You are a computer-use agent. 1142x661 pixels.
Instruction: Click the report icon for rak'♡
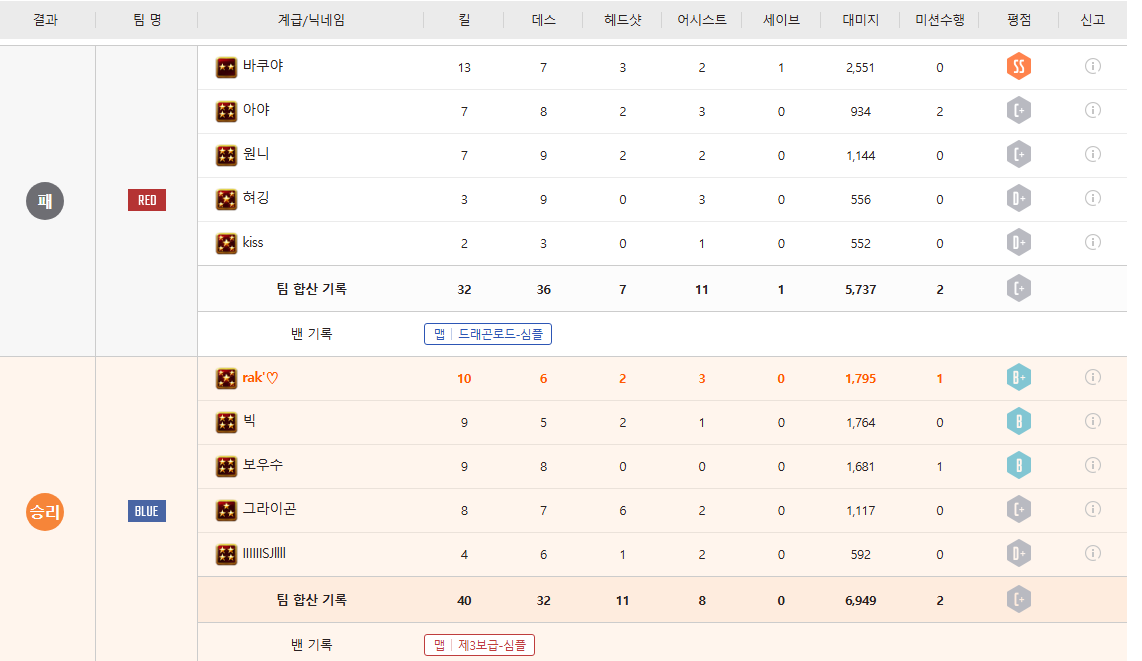tap(1092, 377)
